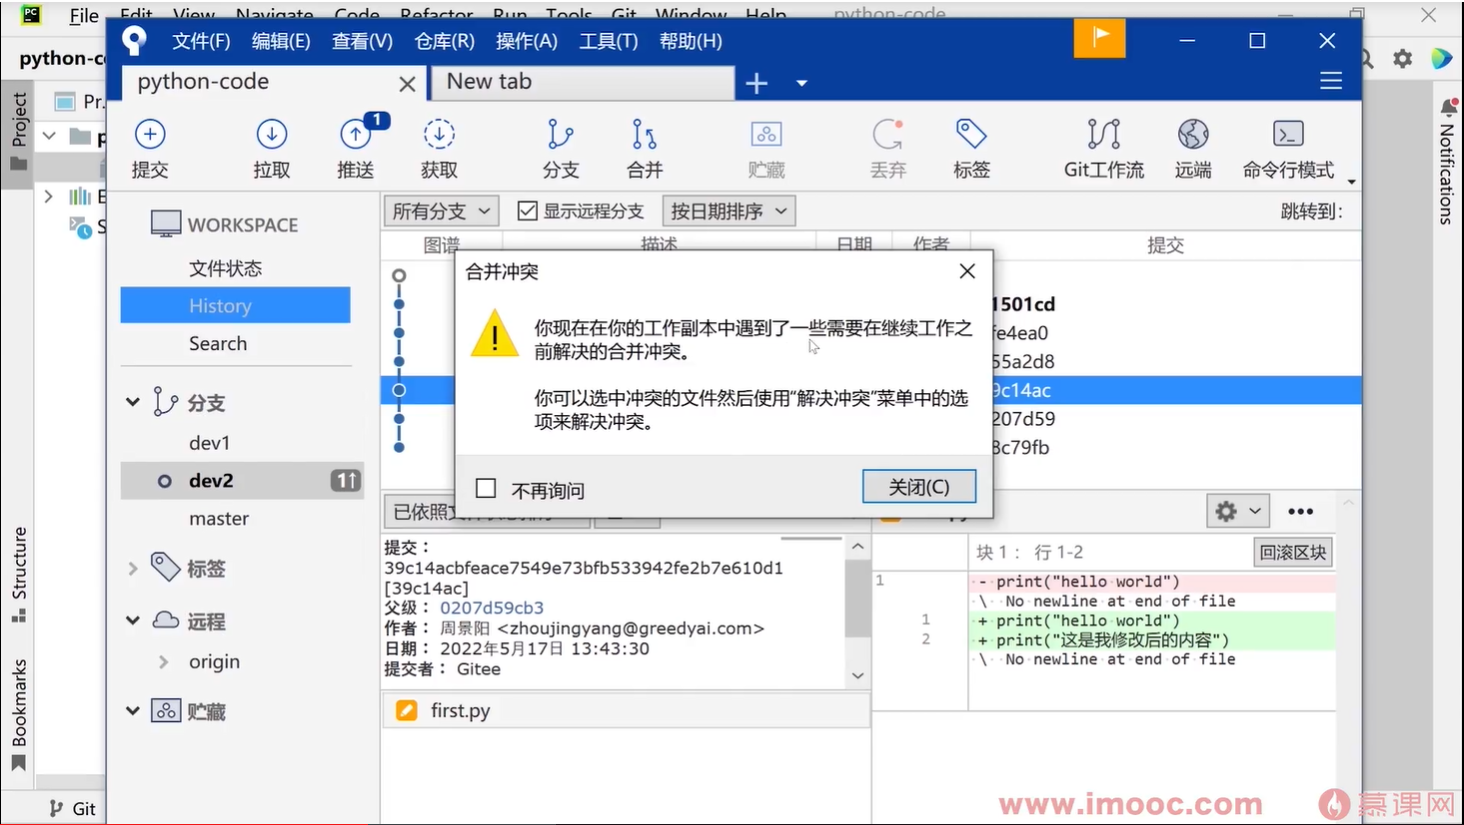Open the 按日期排序 dropdown
The image size is (1464, 825).
(729, 210)
